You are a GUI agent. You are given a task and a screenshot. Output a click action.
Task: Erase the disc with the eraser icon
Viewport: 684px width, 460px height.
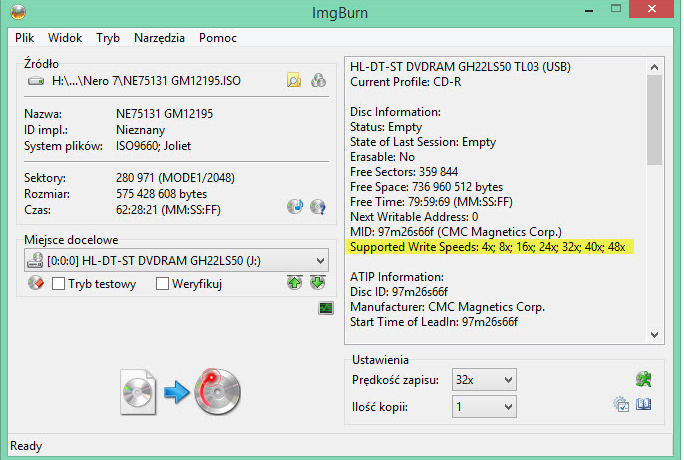pos(36,283)
